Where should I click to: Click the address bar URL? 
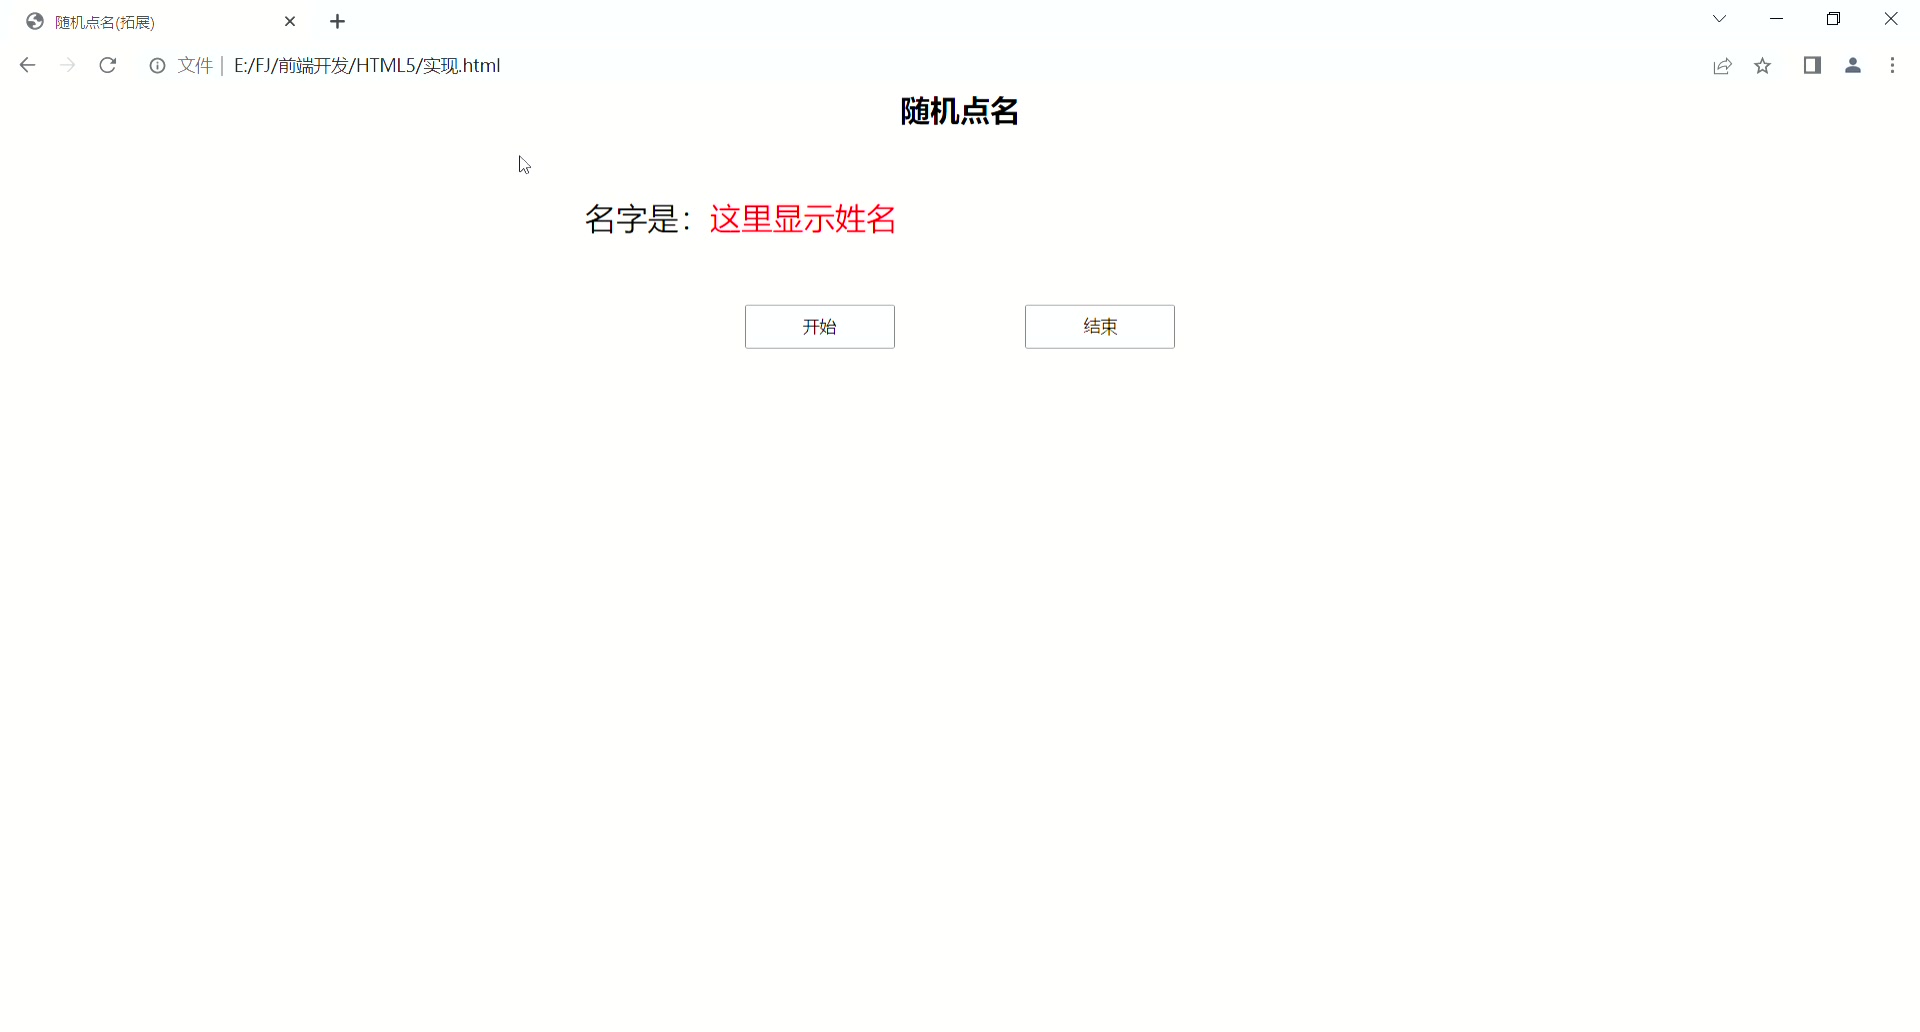367,66
